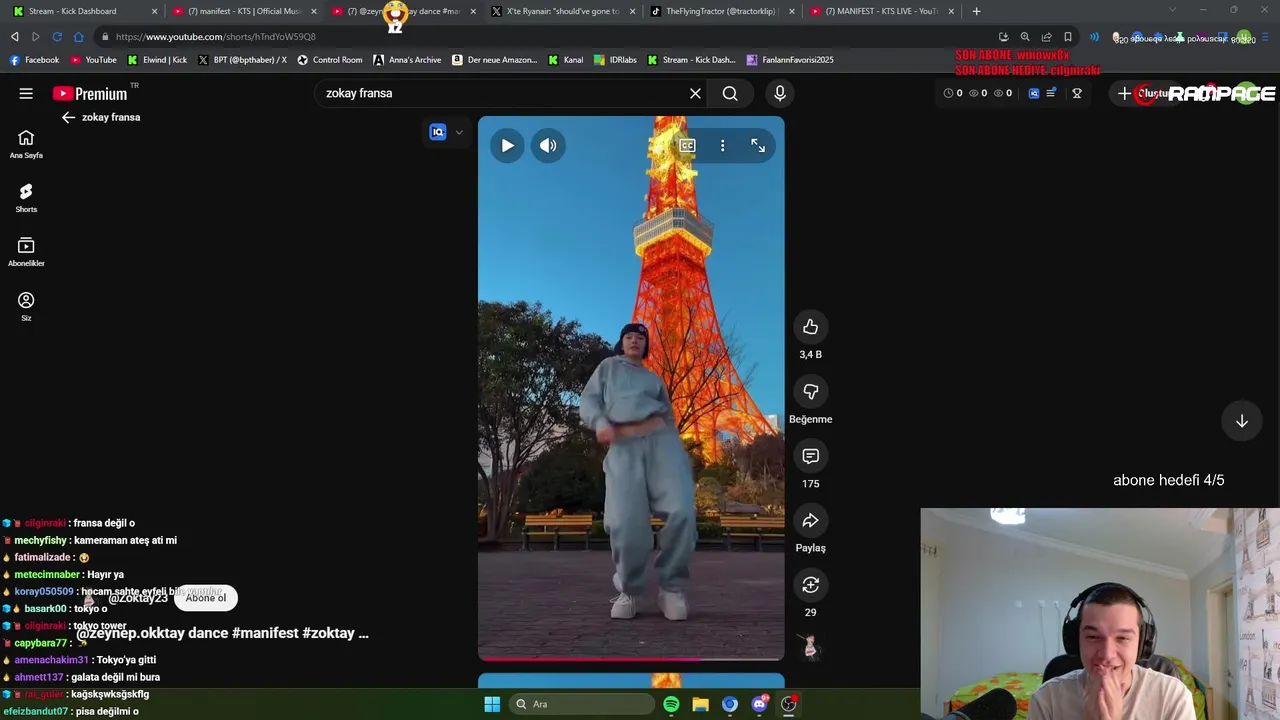The width and height of the screenshot is (1280, 720).
Task: Click the youtube.com/shorts address bar
Action: coord(540,37)
